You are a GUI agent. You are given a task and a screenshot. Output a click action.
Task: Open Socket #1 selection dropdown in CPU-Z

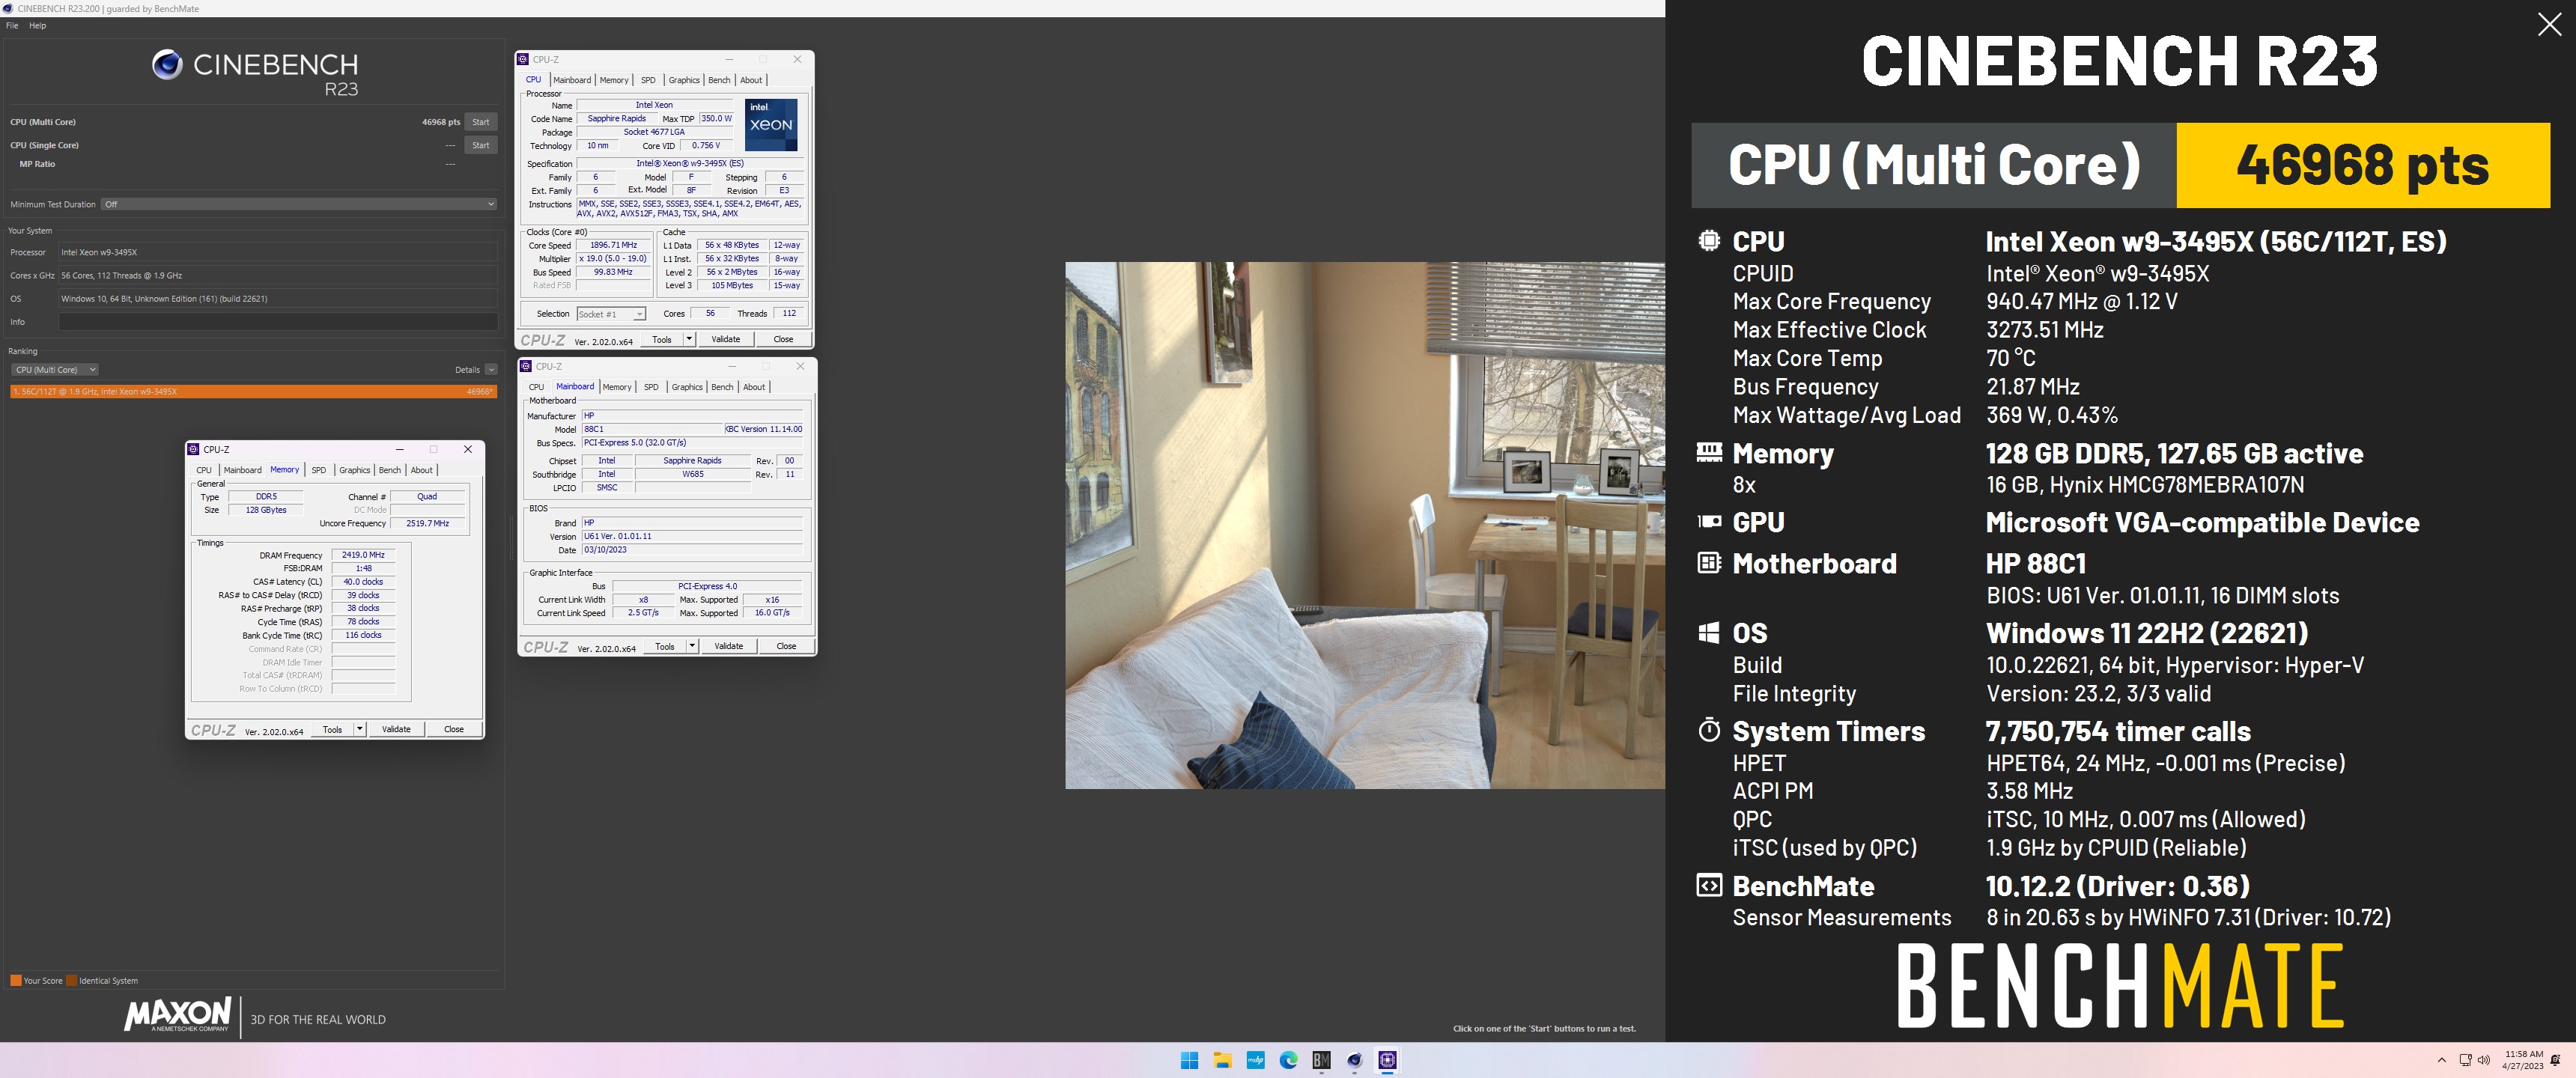tap(611, 314)
